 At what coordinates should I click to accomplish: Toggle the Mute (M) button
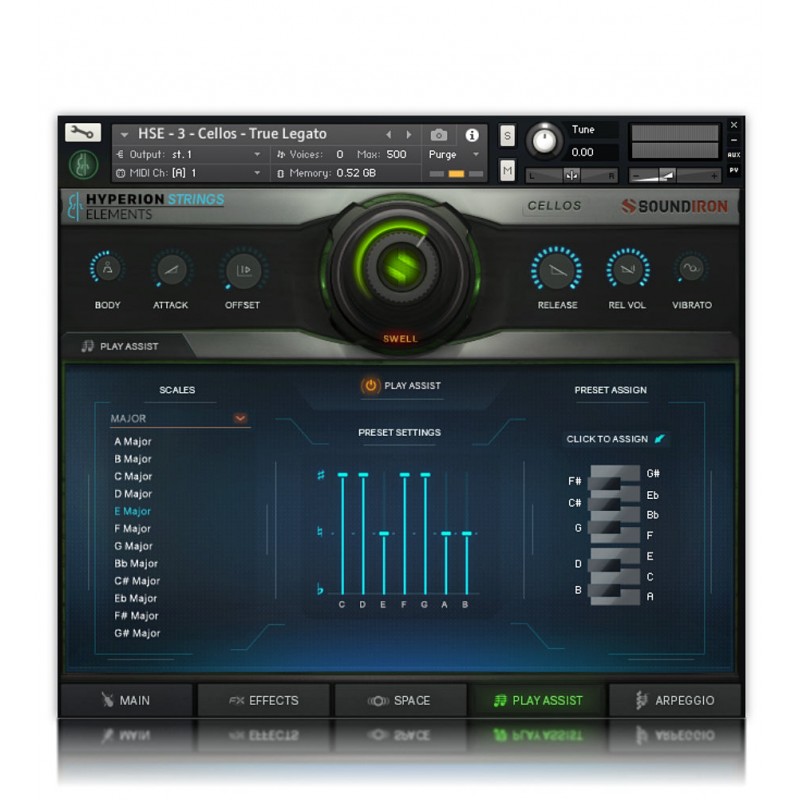(507, 171)
